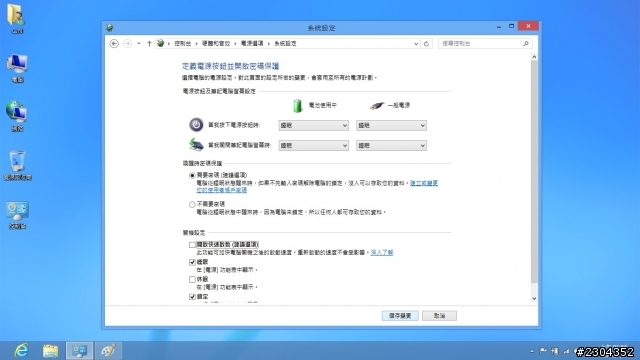Viewport: 640px width, 360px height.
Task: Click the laptop lid close icon
Action: (x=196, y=144)
